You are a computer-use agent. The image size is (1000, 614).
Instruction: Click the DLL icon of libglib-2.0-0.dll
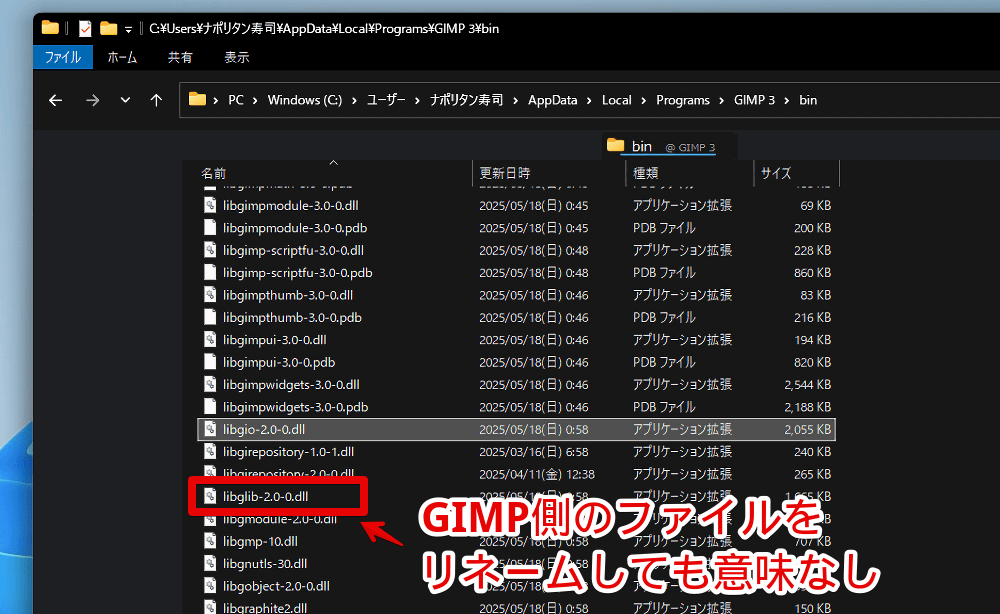(210, 496)
